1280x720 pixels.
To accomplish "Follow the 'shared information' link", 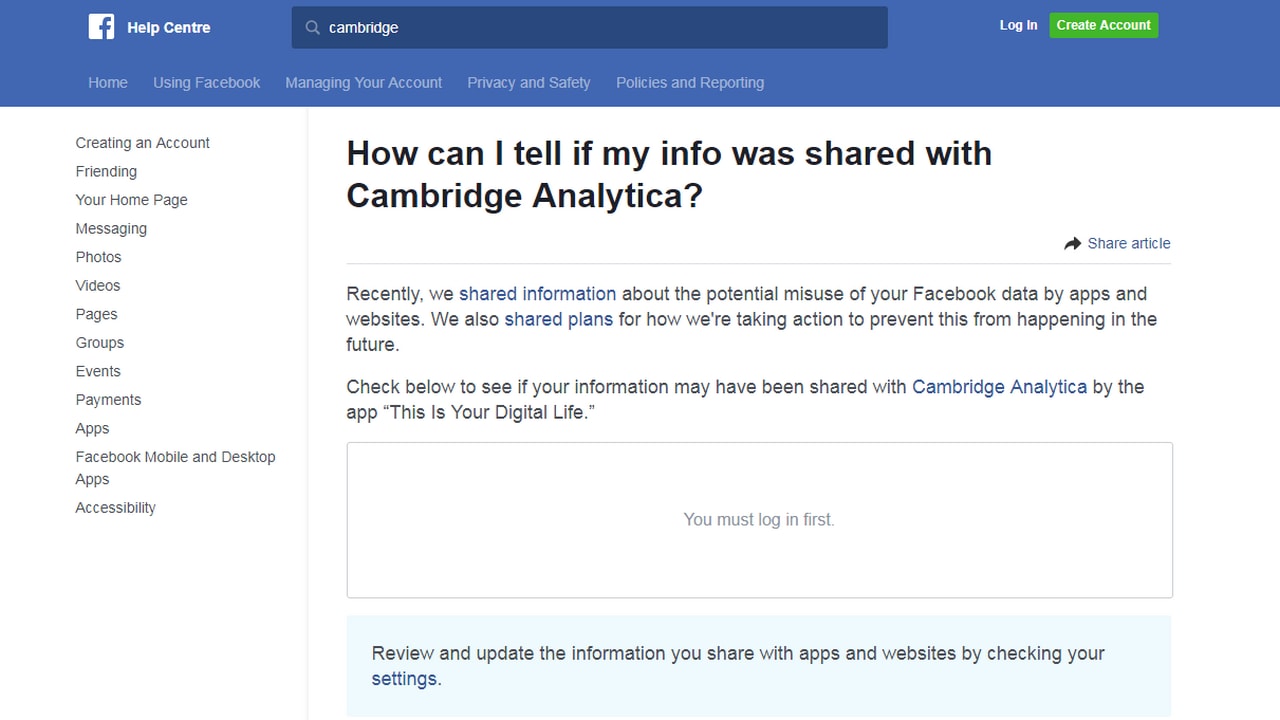I will point(537,294).
